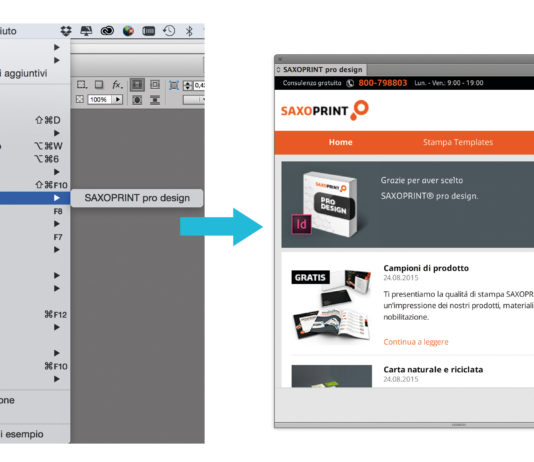Click the Bluetooth menu bar icon

pyautogui.click(x=189, y=31)
